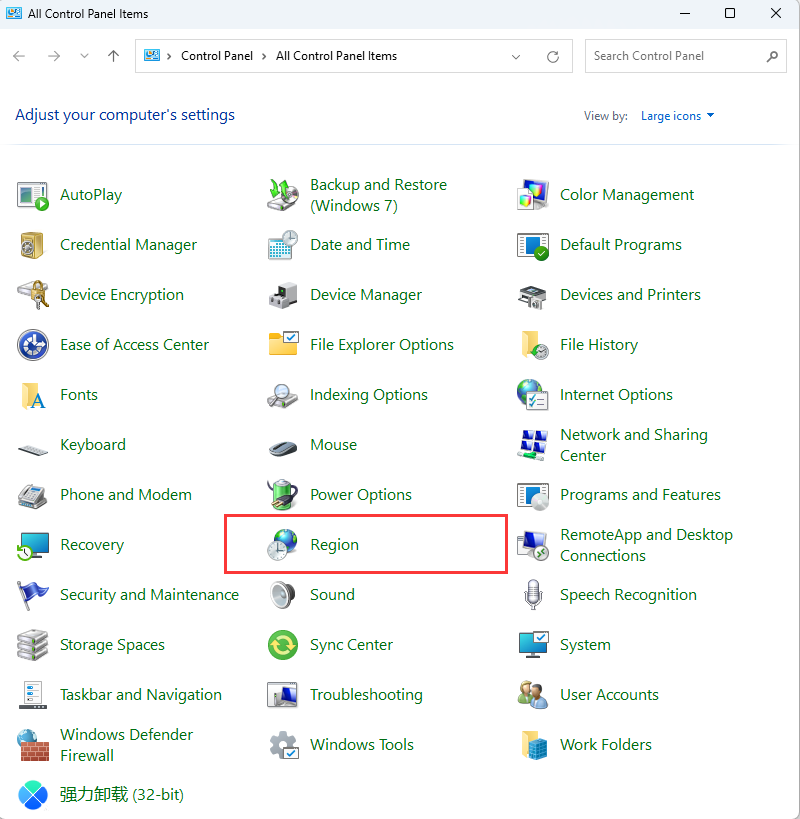The width and height of the screenshot is (800, 819).
Task: Click the search magnifier icon
Action: [x=772, y=56]
